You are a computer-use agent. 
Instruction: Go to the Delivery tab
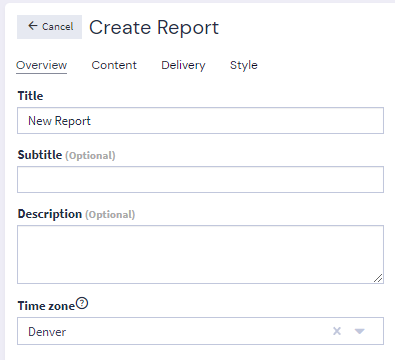(183, 65)
